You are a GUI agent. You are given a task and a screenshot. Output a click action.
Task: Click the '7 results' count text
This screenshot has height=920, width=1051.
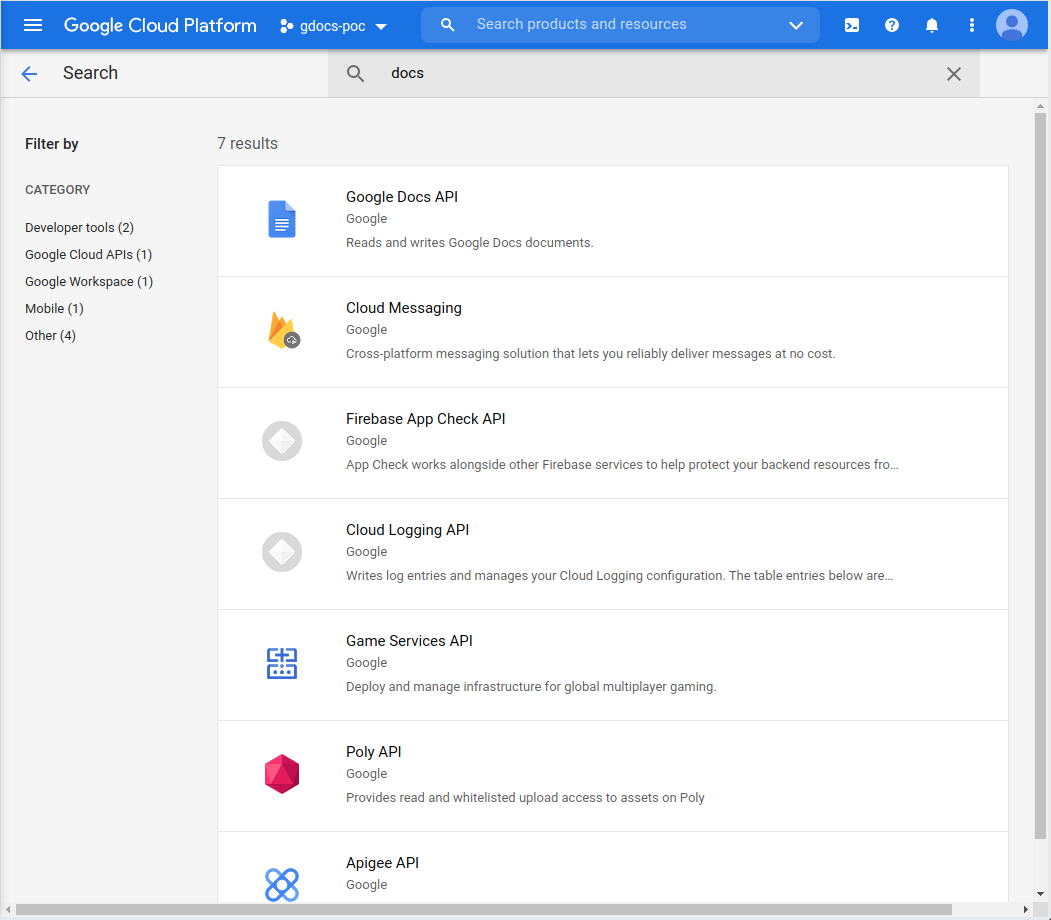pyautogui.click(x=247, y=143)
